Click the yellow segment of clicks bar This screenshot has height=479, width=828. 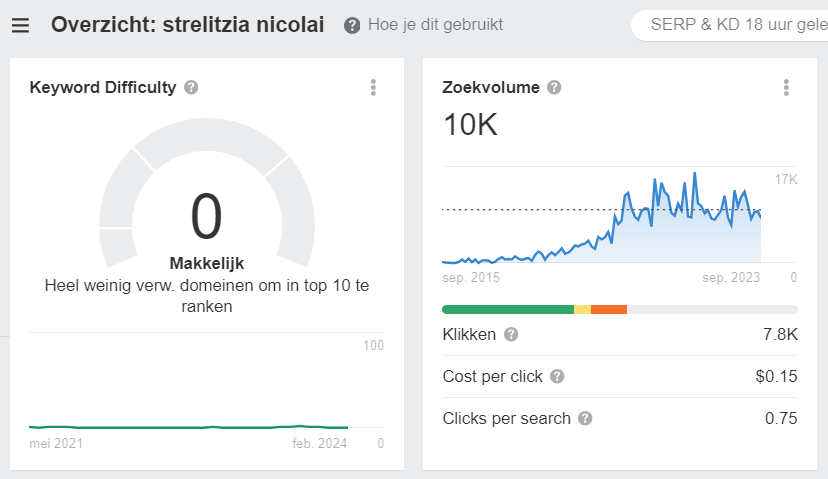coord(582,309)
